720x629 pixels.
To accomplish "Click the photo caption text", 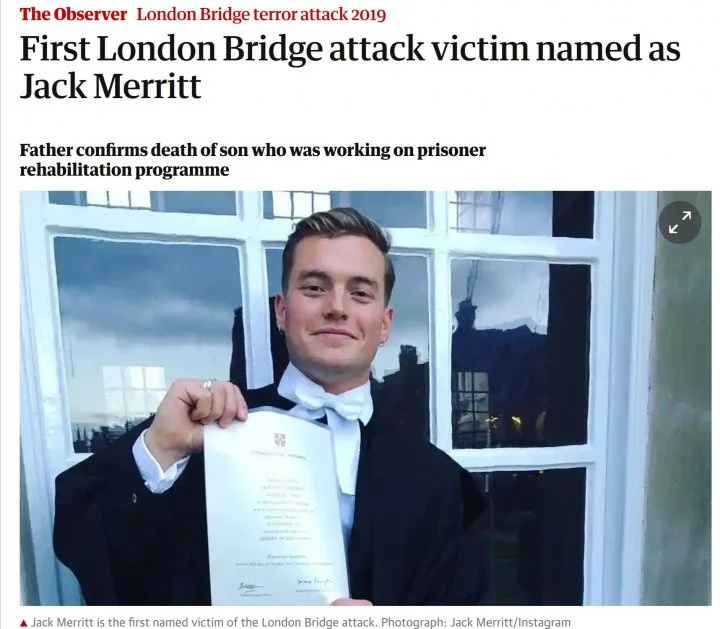I will [x=301, y=623].
